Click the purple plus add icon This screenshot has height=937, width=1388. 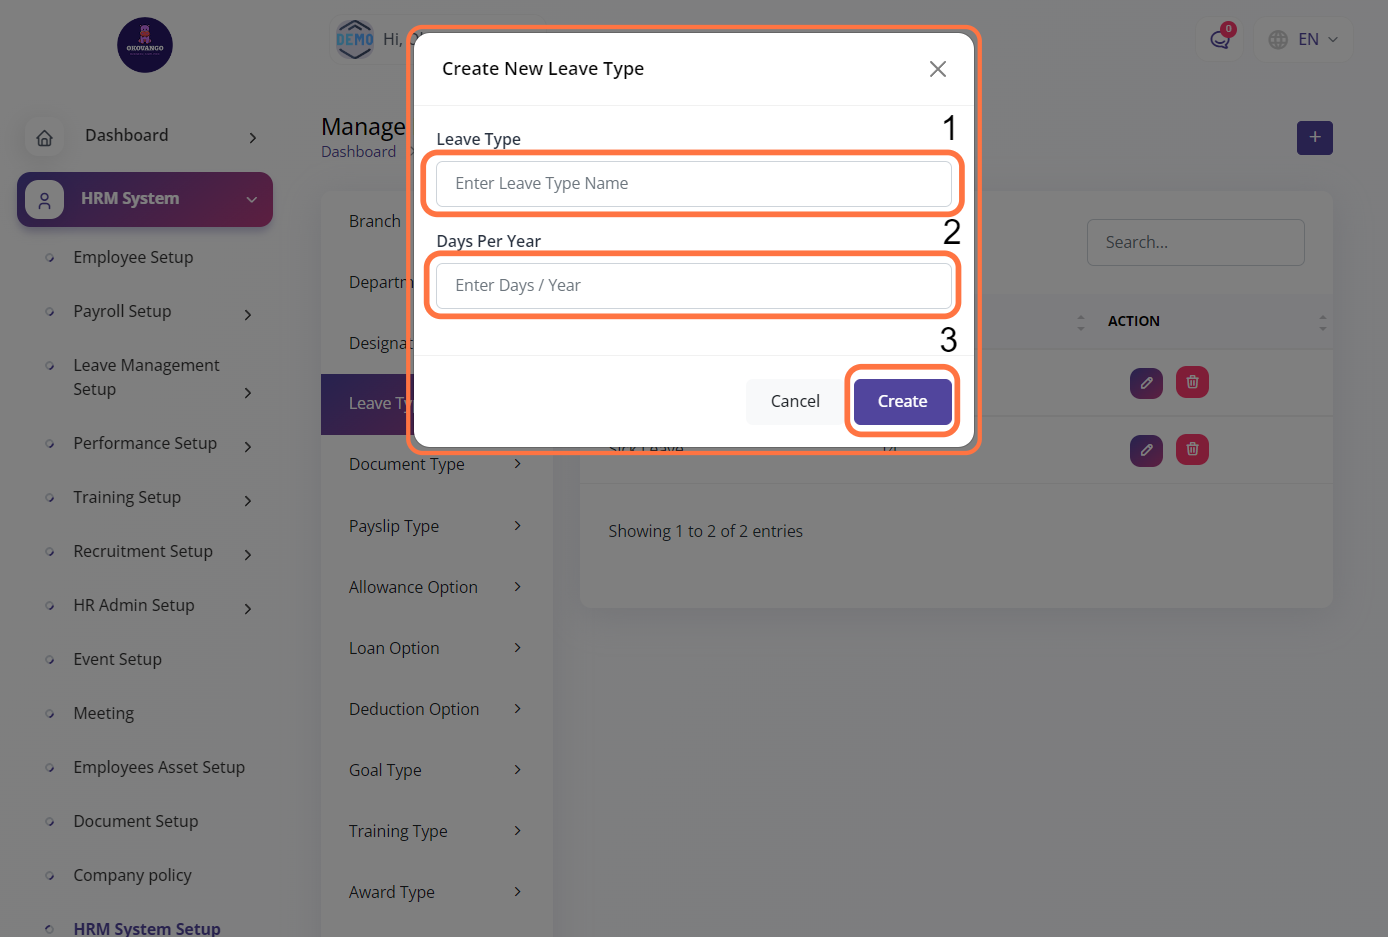(x=1314, y=138)
